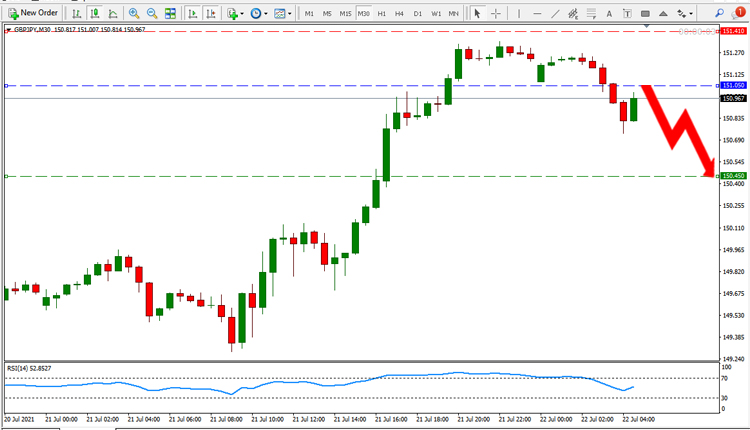Open the indicators list dropdown
750x430 pixels.
(x=235, y=13)
